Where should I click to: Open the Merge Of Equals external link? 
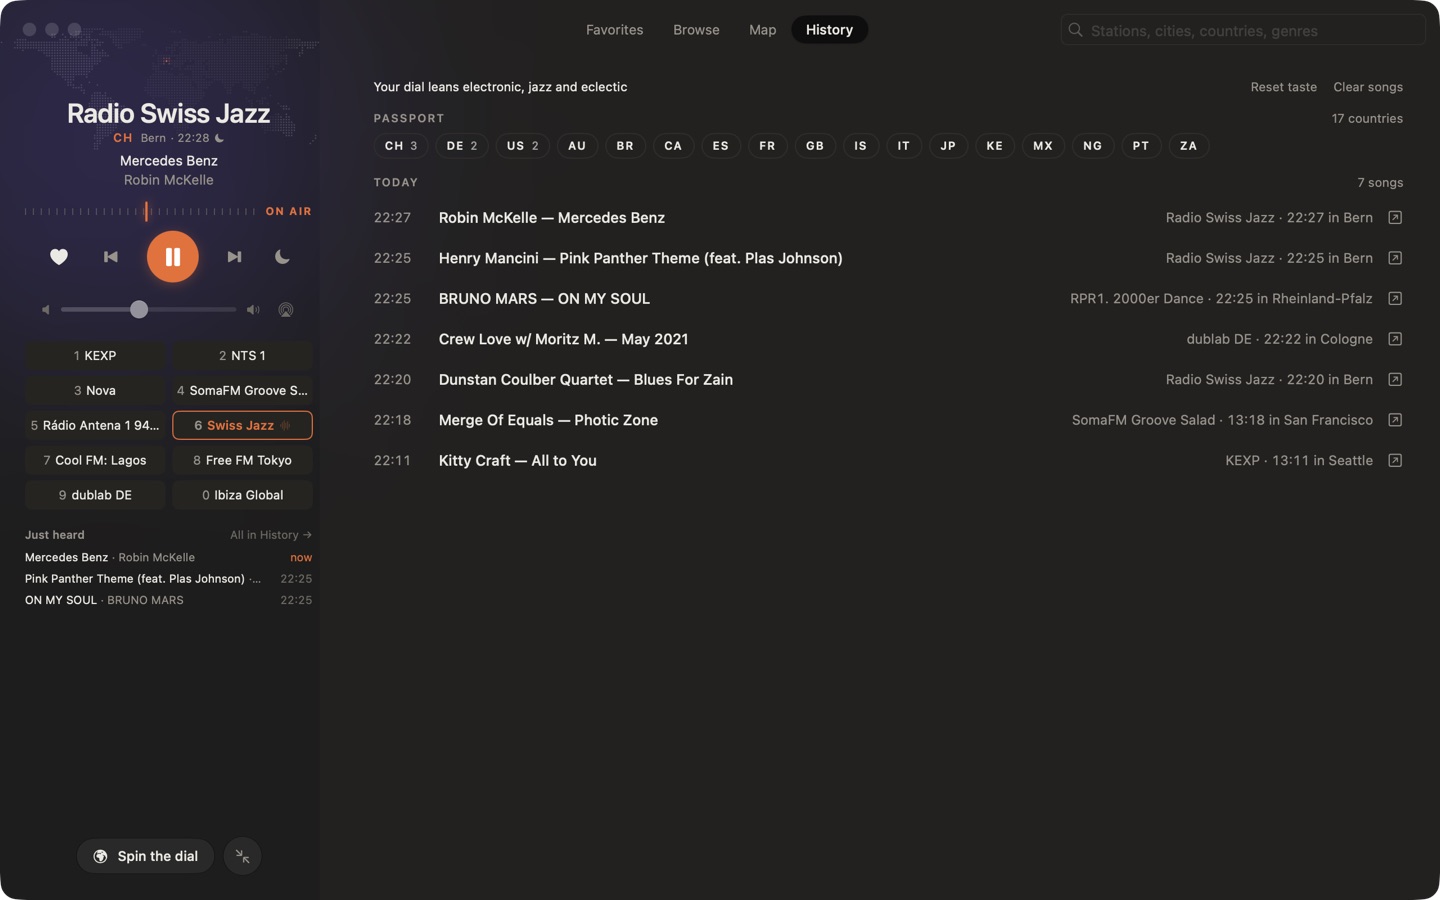click(x=1395, y=420)
